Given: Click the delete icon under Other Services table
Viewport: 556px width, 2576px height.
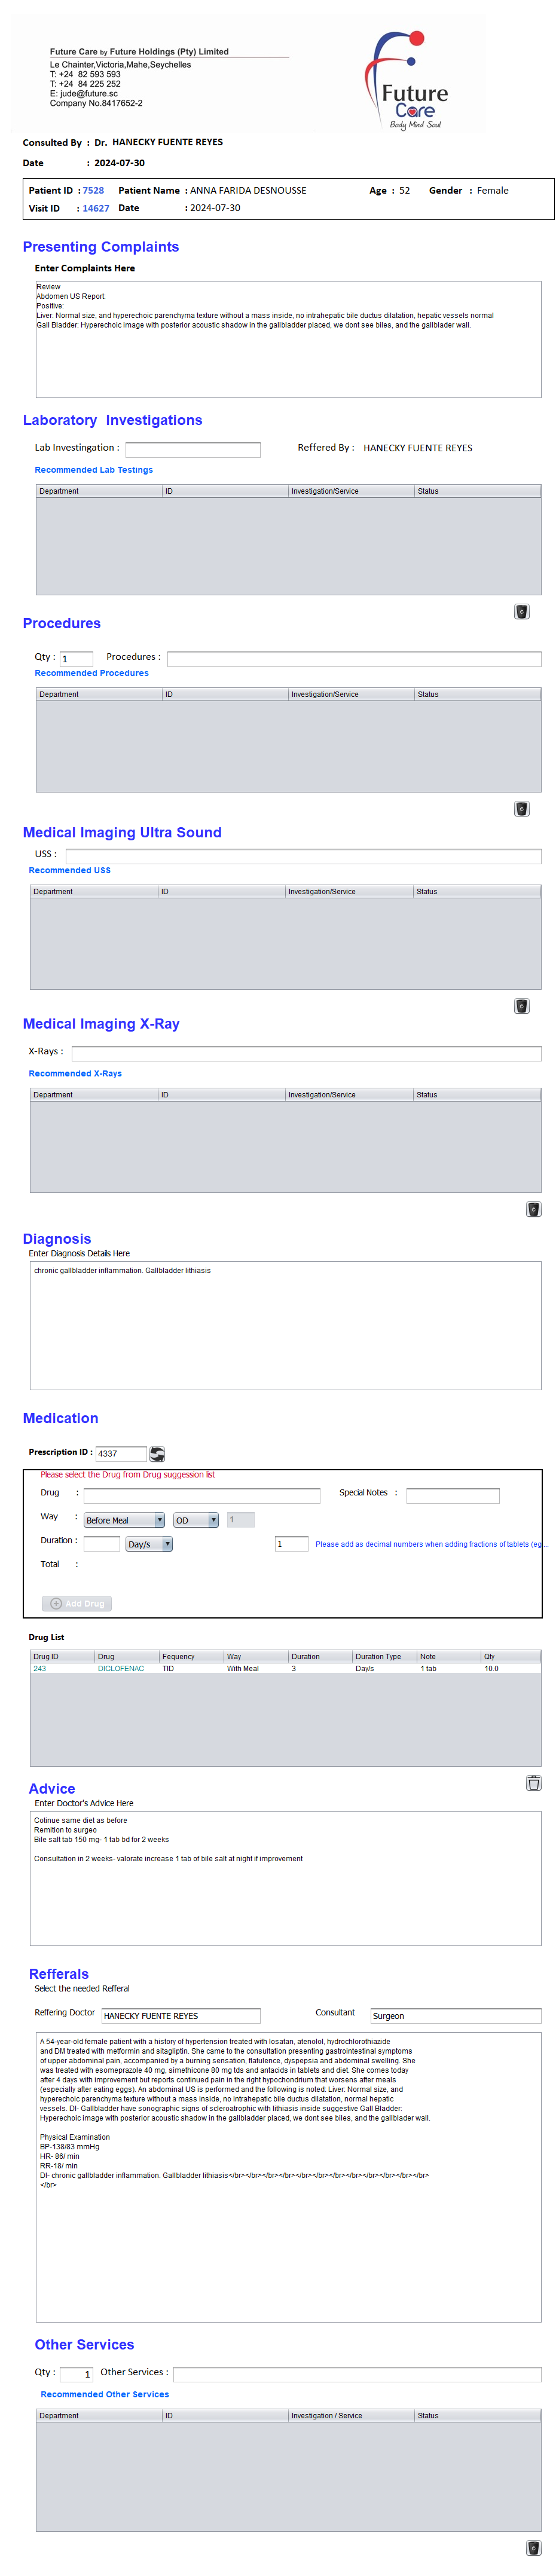Looking at the screenshot, I should click(533, 2548).
